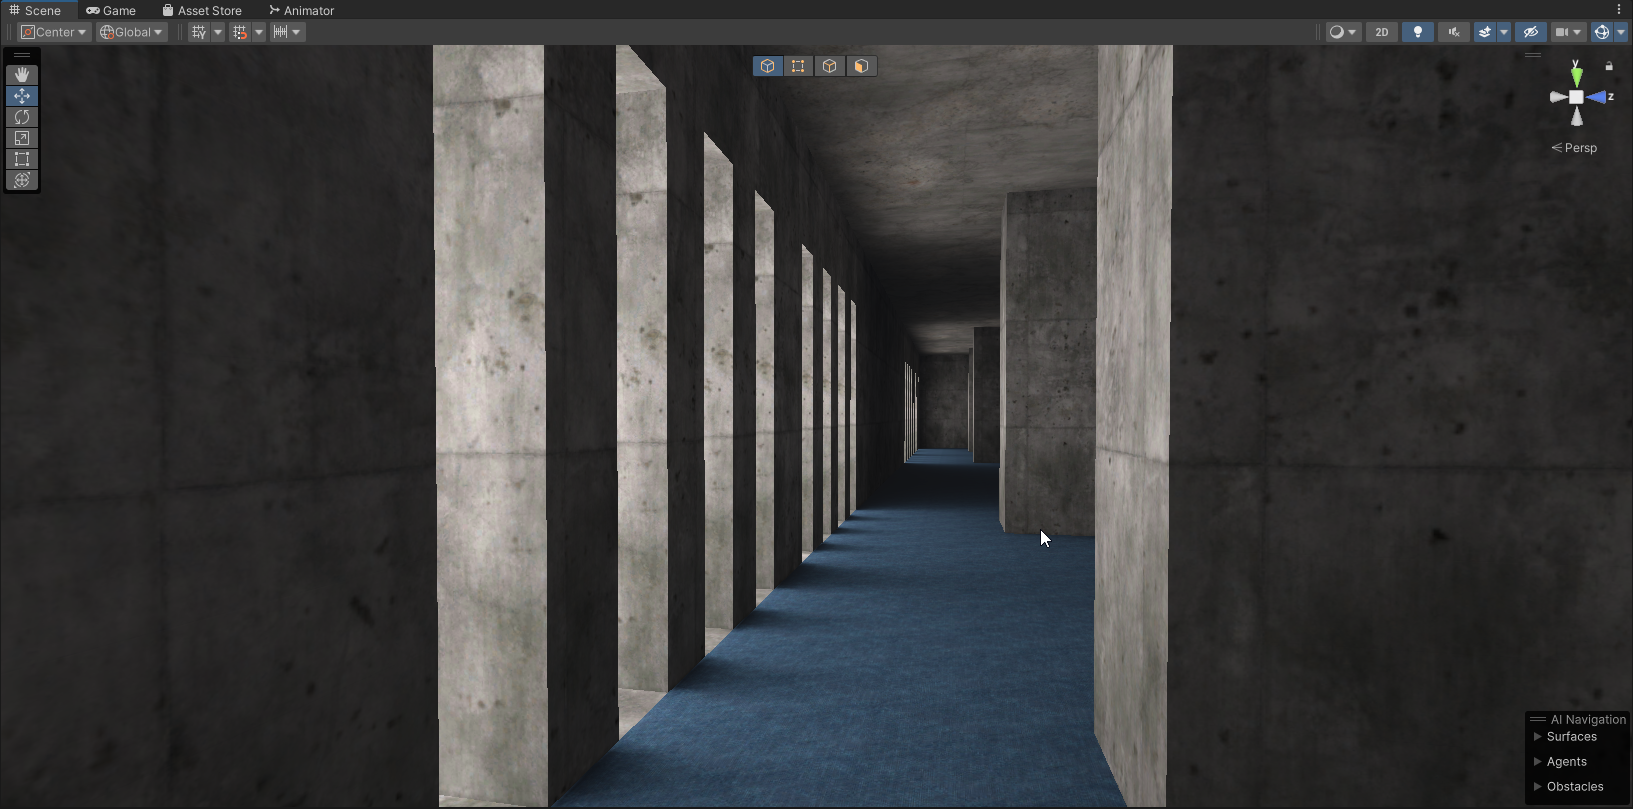Enable 2D view mode
Image resolution: width=1633 pixels, height=809 pixels.
coord(1381,32)
